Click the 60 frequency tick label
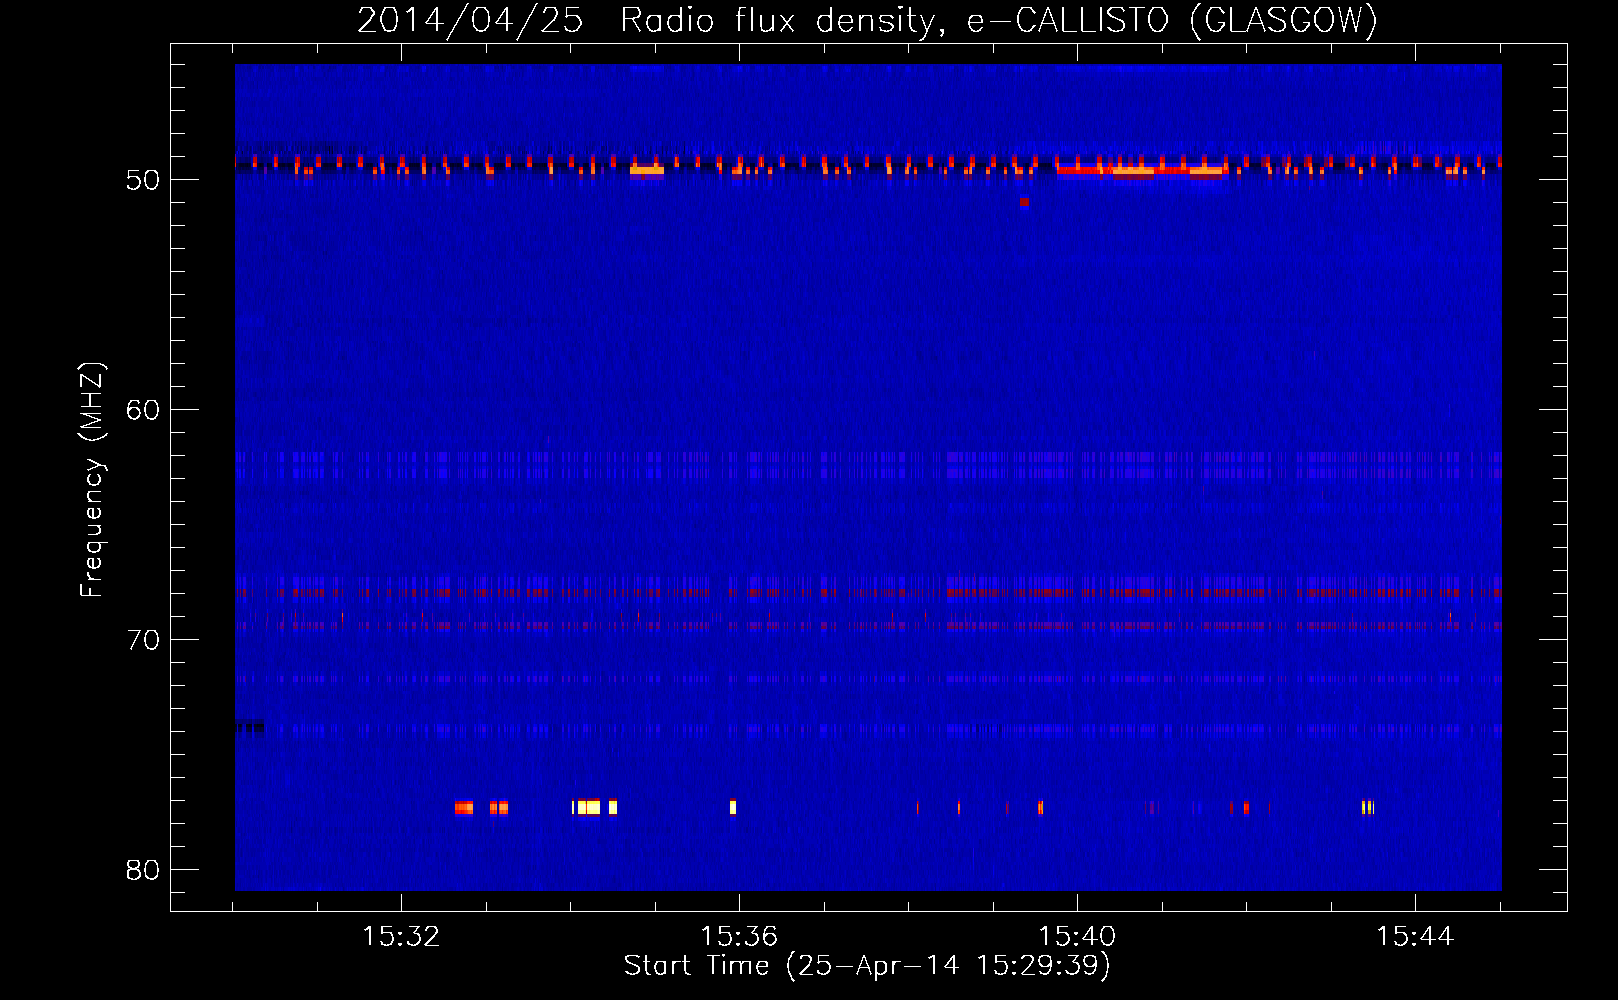This screenshot has height=1000, width=1618. coord(143,410)
